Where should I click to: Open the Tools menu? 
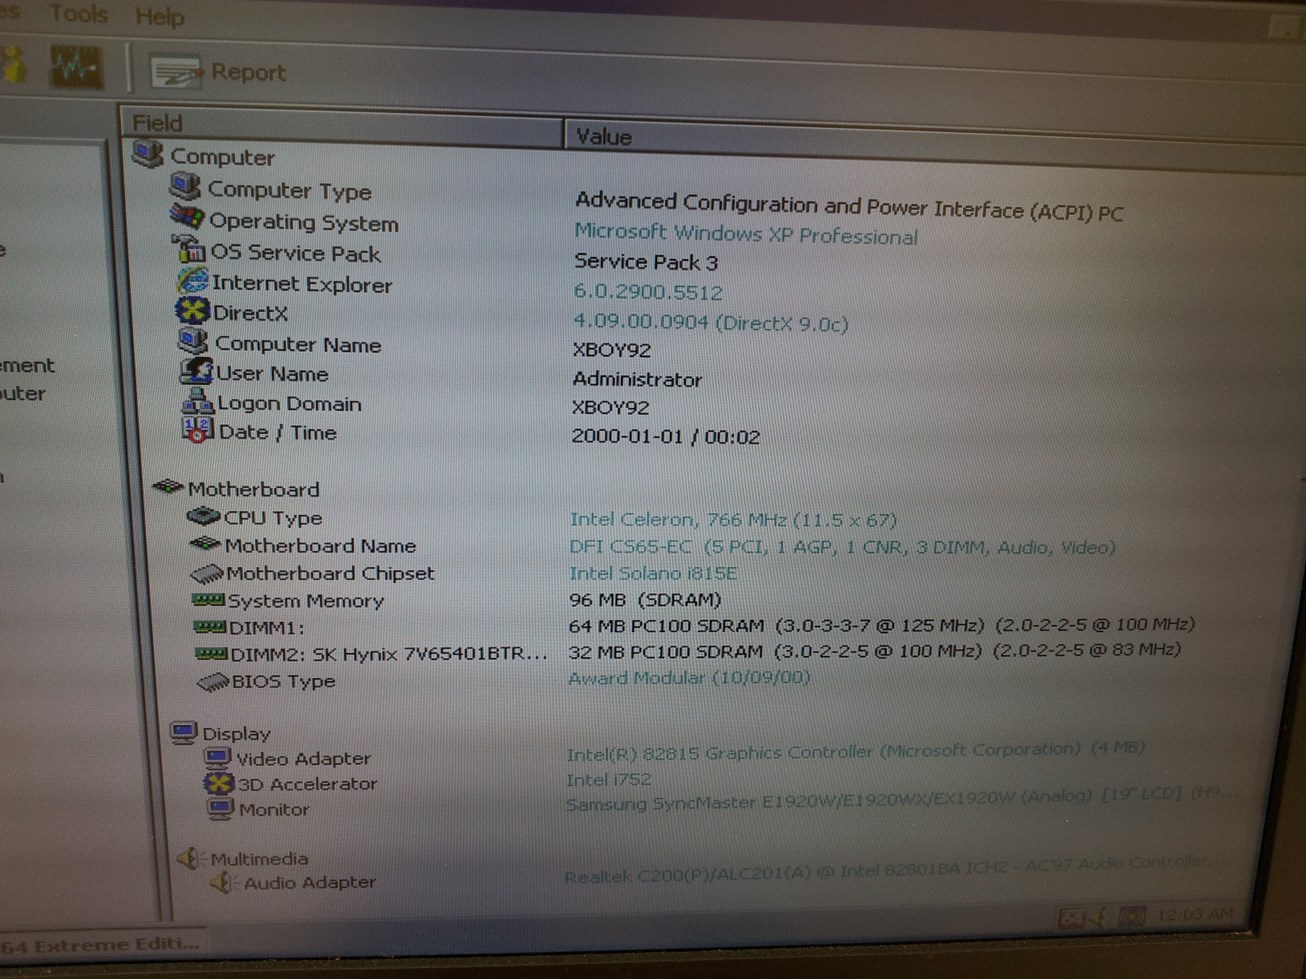78,14
